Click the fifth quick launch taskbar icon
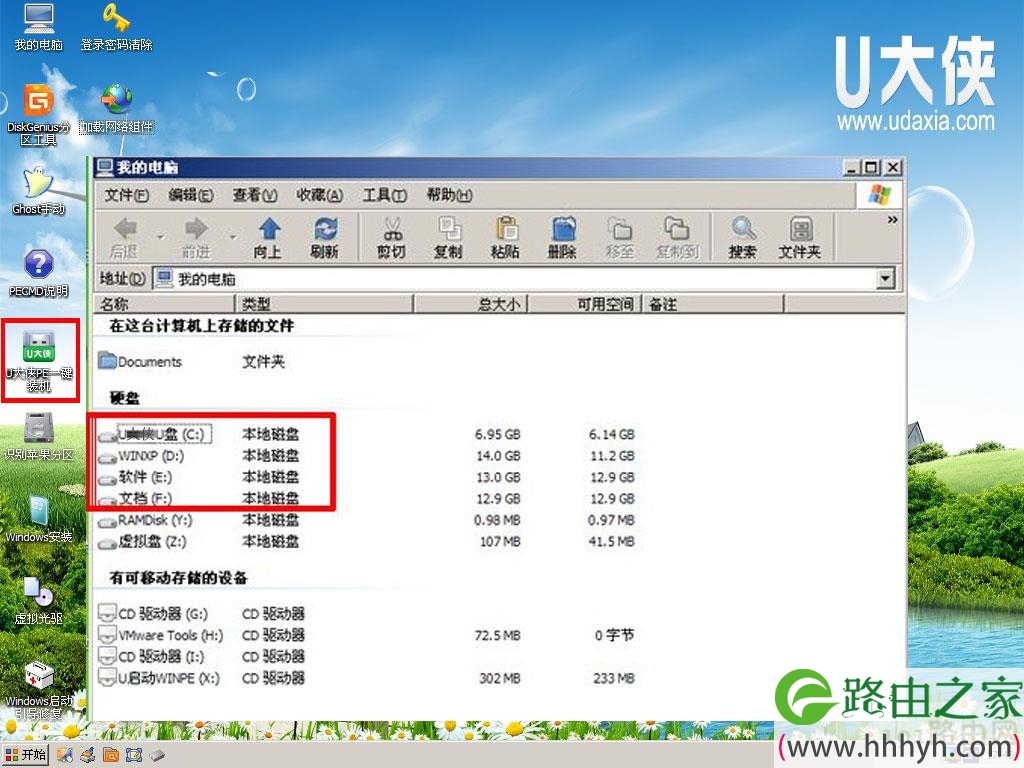This screenshot has height=768, width=1024. (x=157, y=755)
